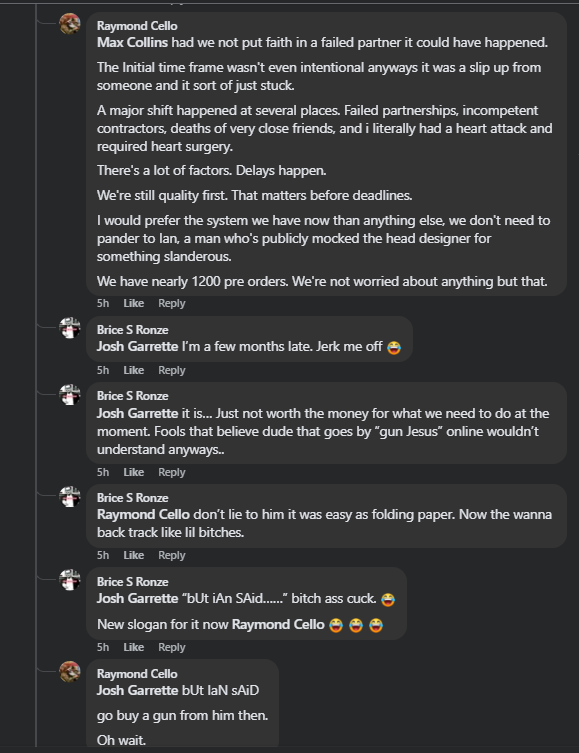Reply to the 'gun Jesus' comment

[x=172, y=472]
